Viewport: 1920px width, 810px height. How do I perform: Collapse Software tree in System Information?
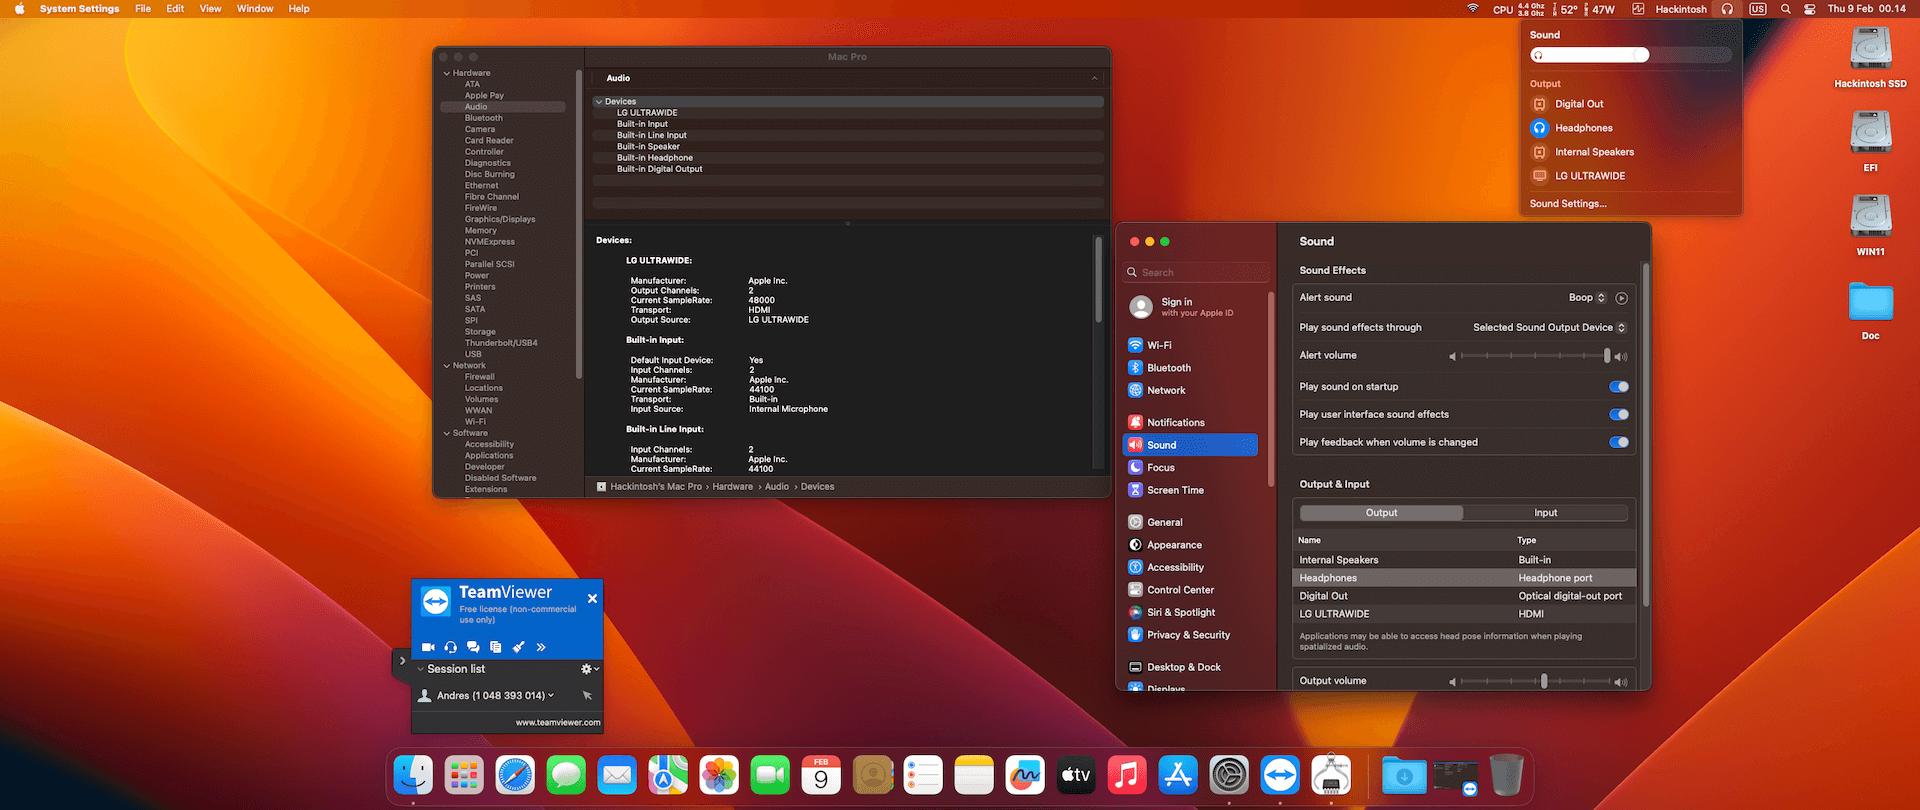click(x=447, y=433)
